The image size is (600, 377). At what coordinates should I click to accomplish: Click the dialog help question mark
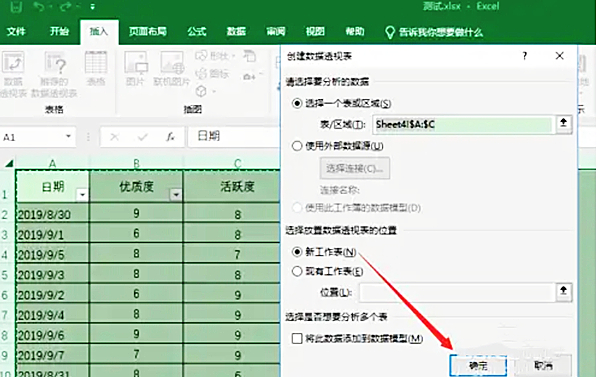point(525,56)
